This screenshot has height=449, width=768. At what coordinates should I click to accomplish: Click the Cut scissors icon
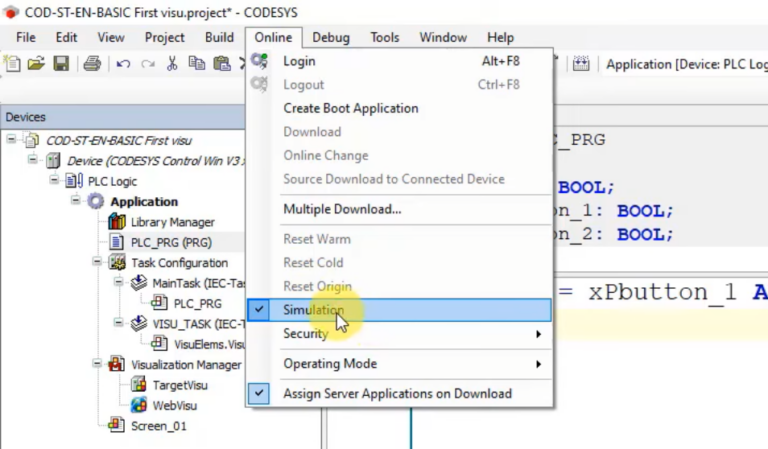point(172,64)
